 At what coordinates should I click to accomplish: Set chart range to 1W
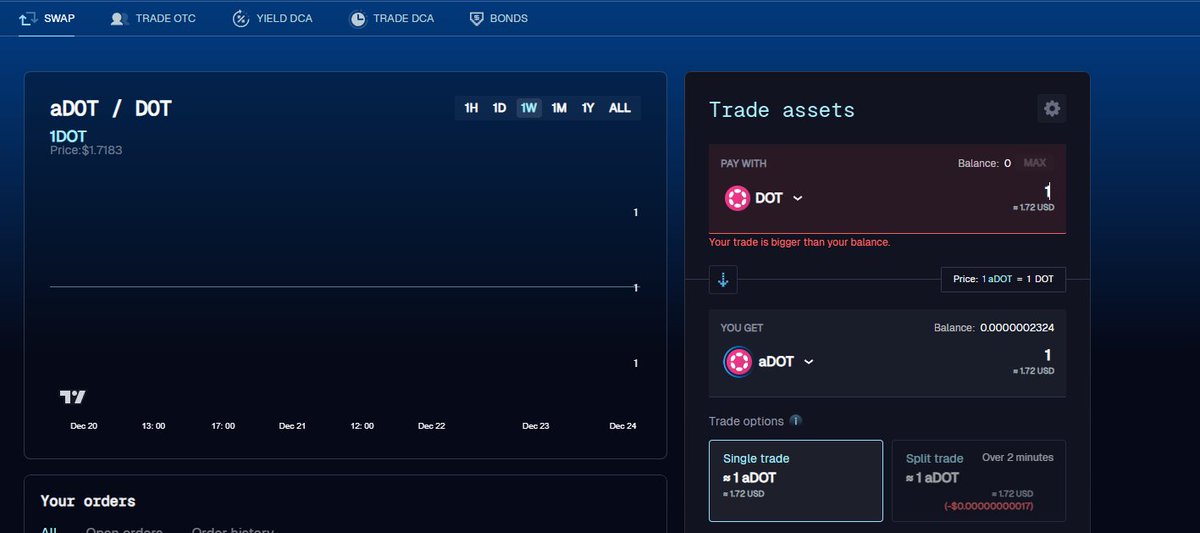point(529,108)
